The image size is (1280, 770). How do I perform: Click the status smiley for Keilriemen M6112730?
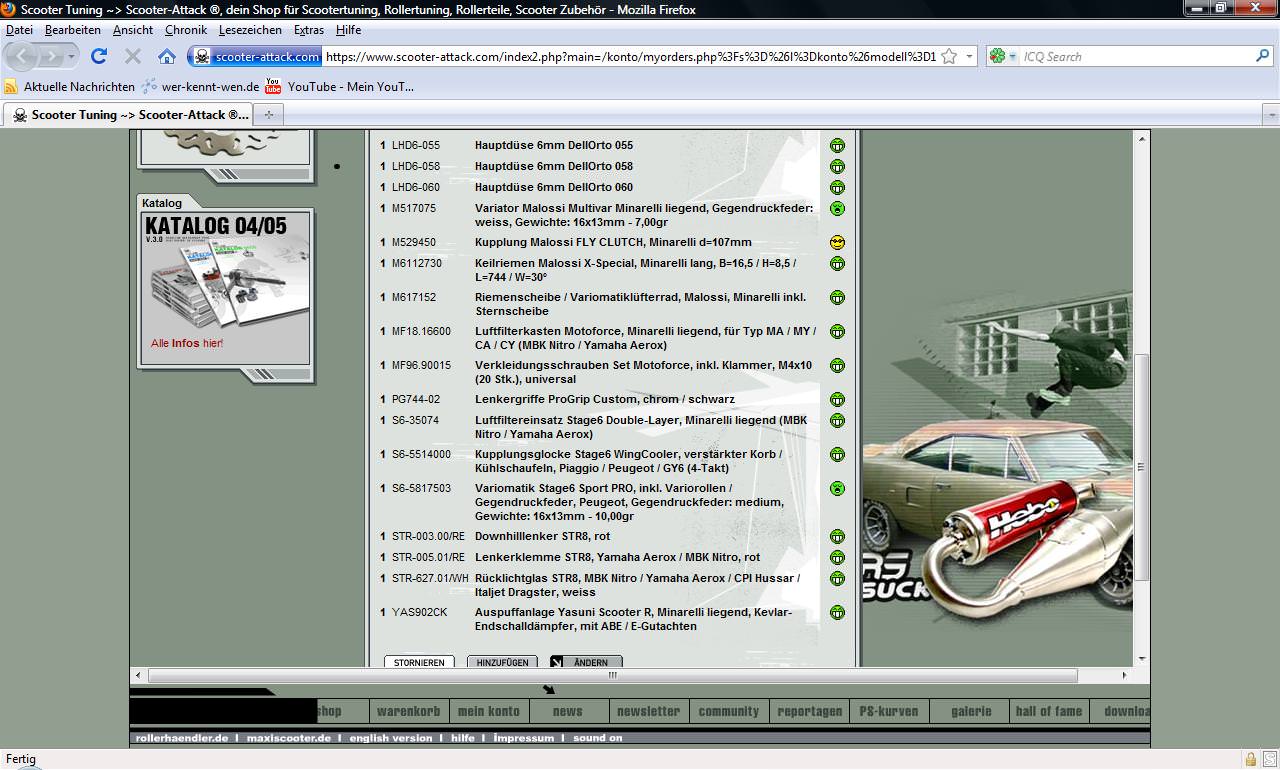tap(837, 263)
